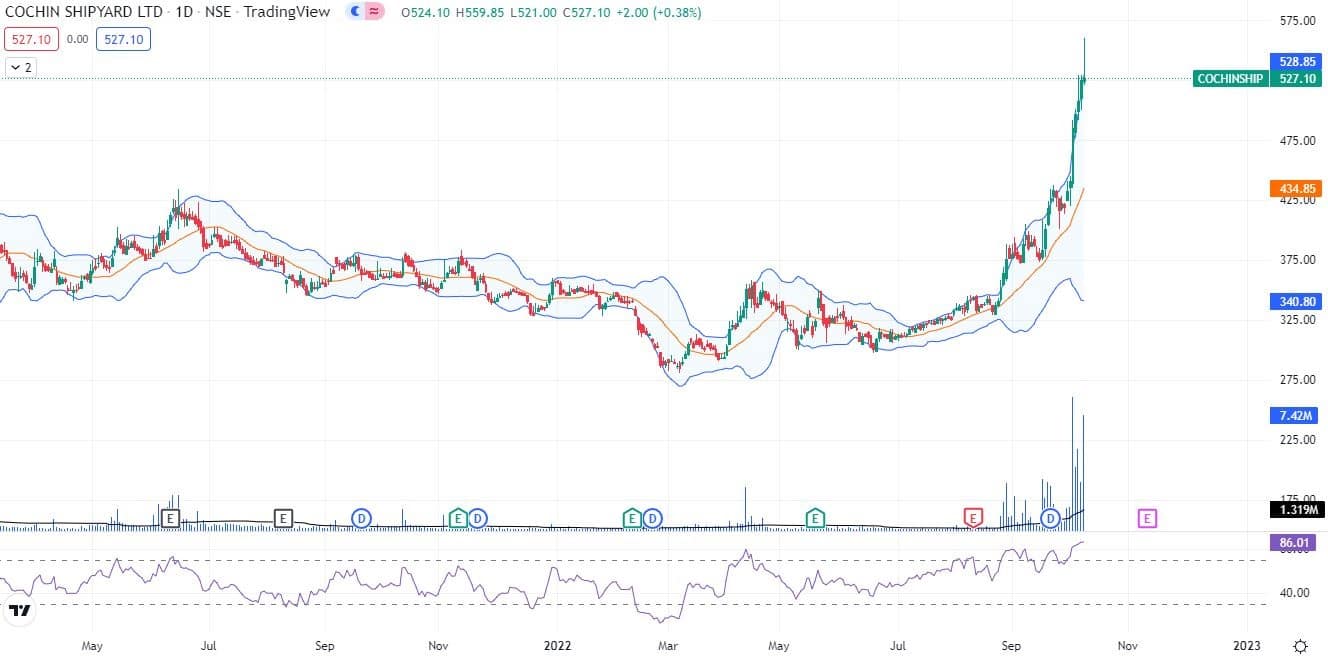This screenshot has width=1328, height=656.
Task: Click the pink upcoming-earnings E marker
Action: pyautogui.click(x=1147, y=517)
